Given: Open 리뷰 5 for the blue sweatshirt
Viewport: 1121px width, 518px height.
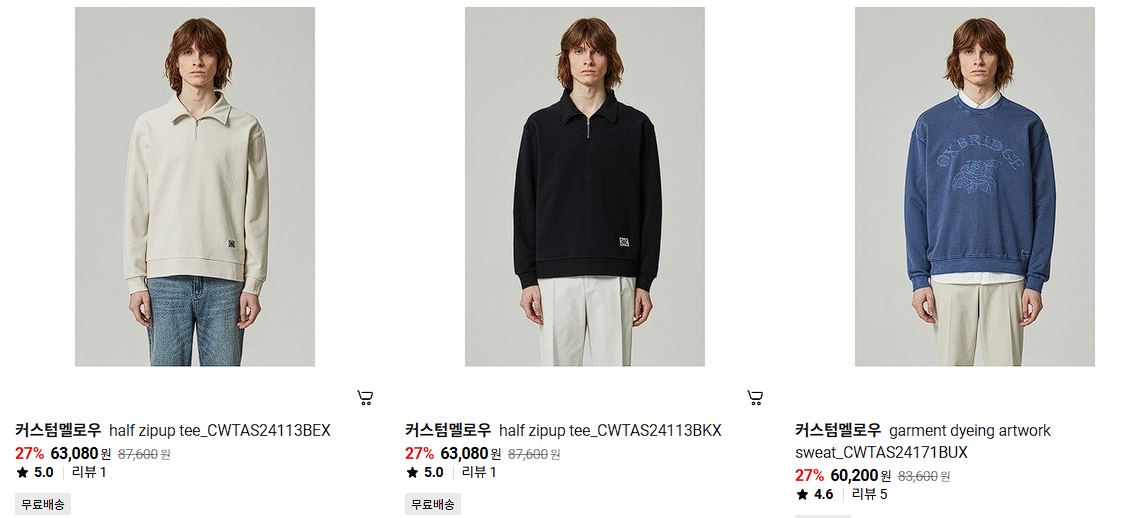Looking at the screenshot, I should tap(869, 494).
